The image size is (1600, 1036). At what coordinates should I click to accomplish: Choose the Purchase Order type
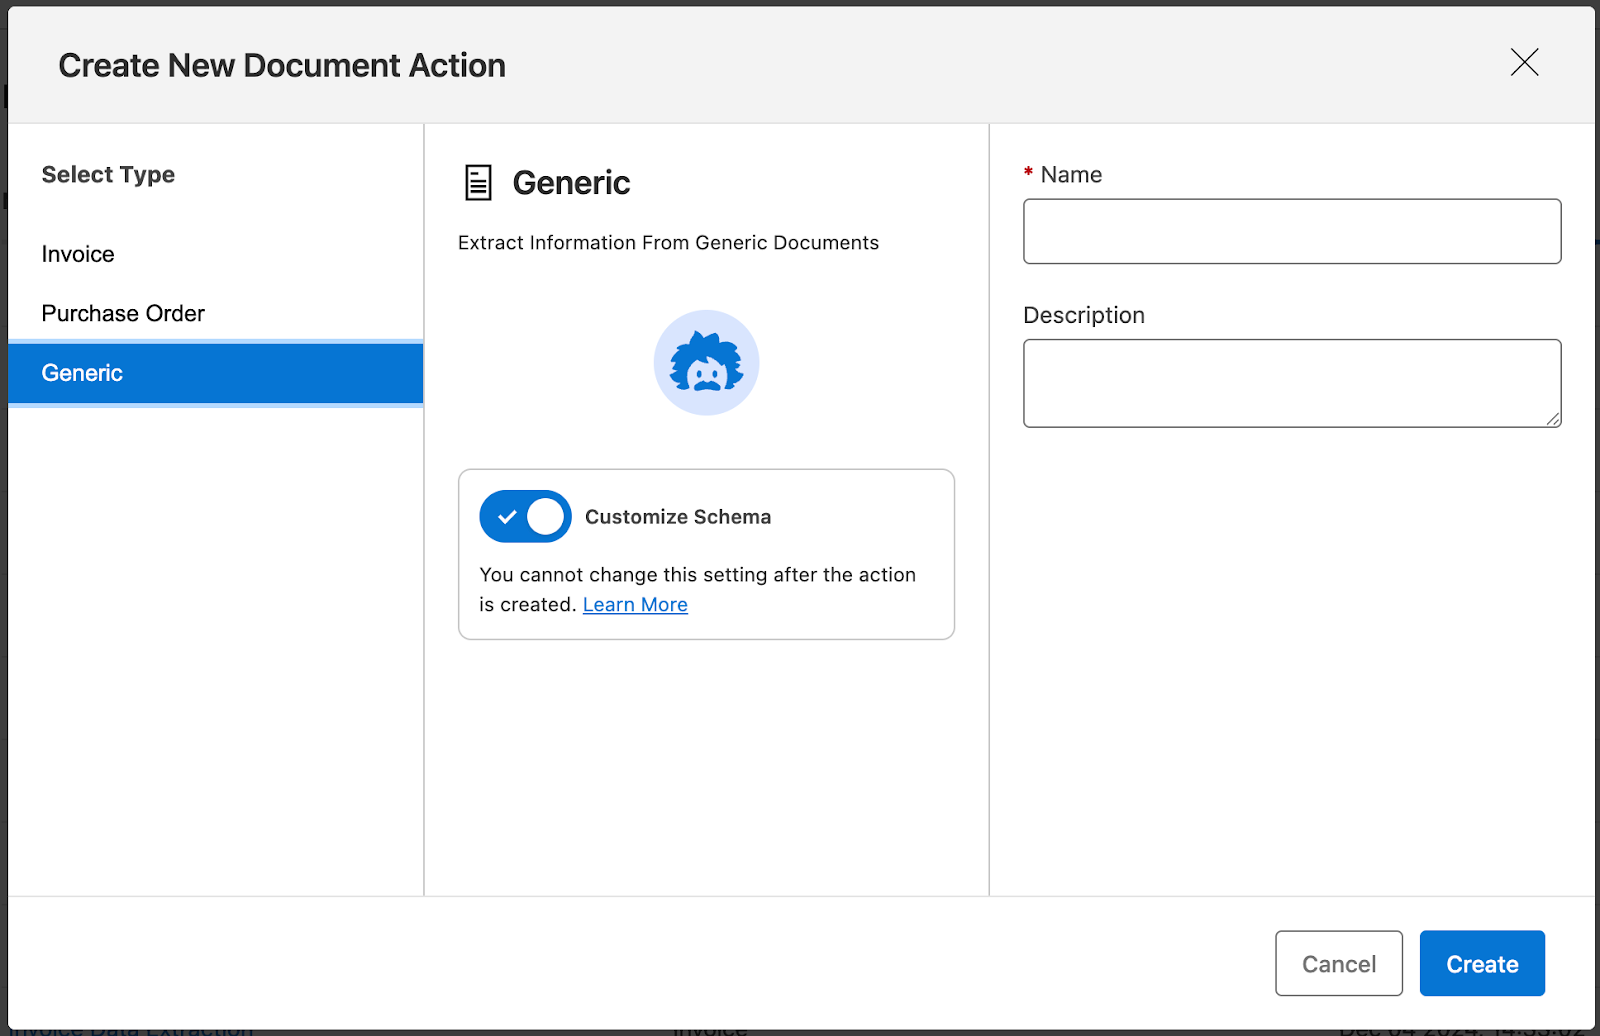pyautogui.click(x=123, y=313)
